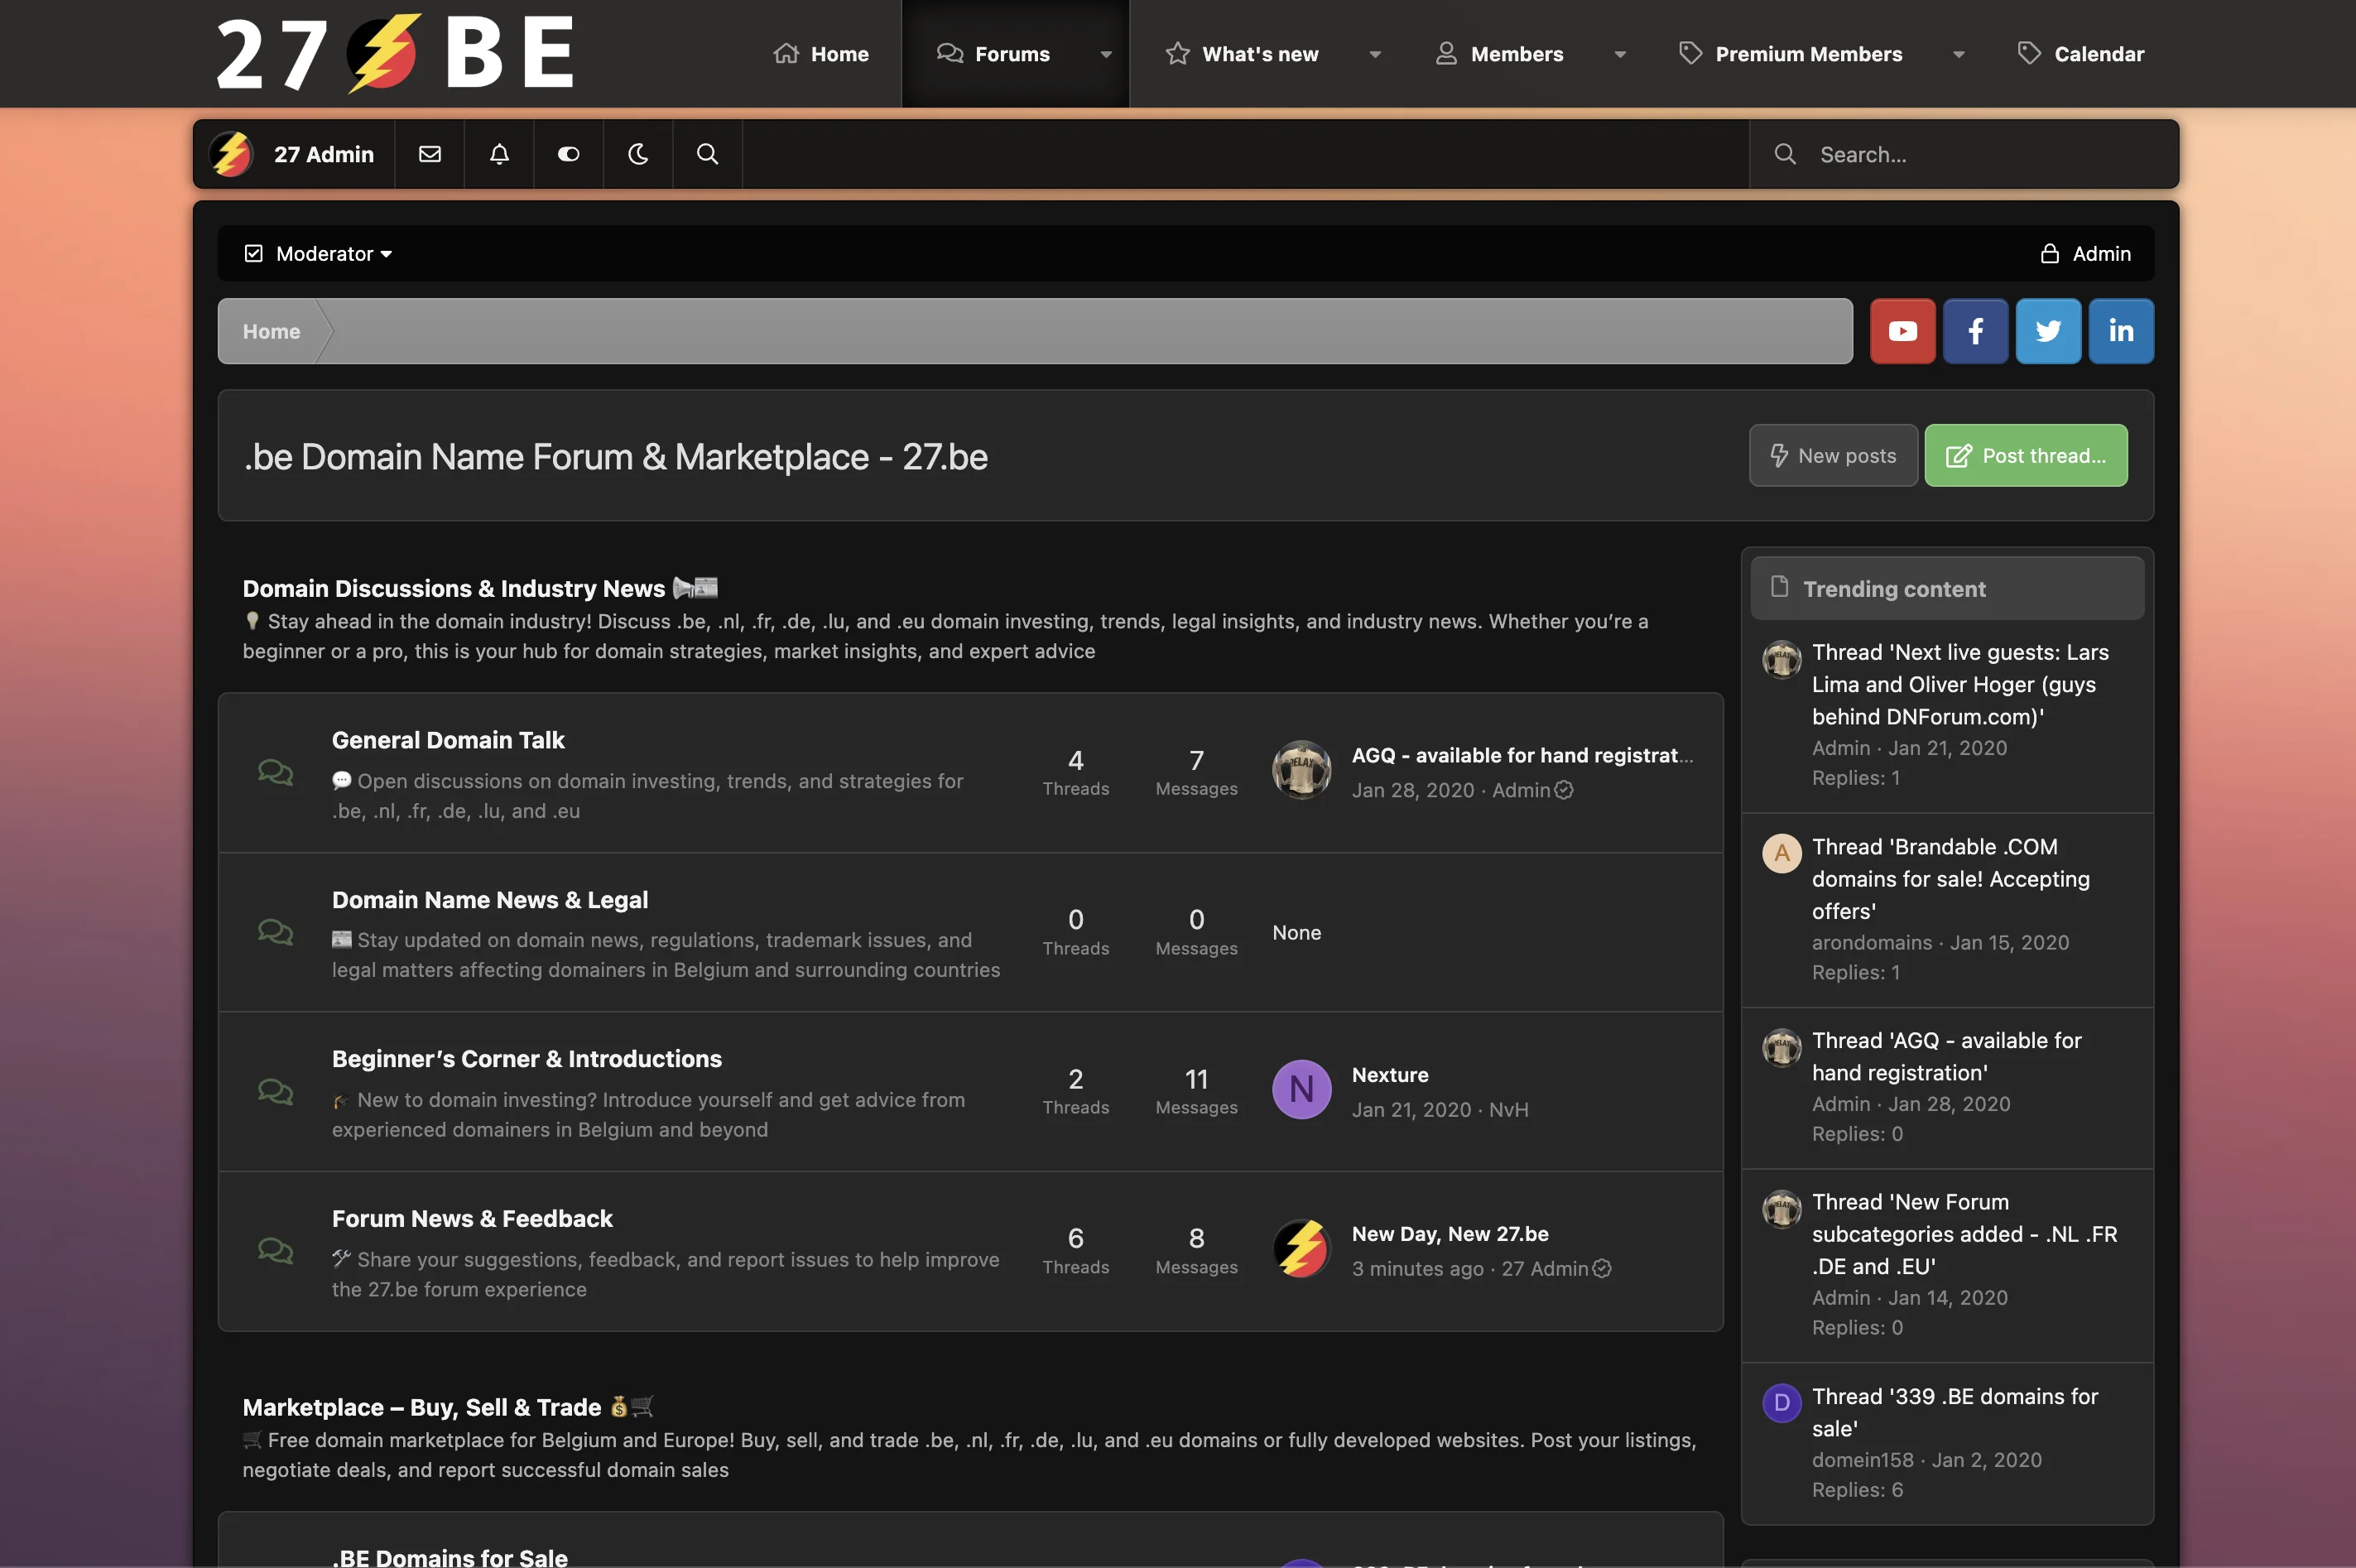Screen dimensions: 2356x1568
Task: Open the 27 Admin account link
Action: coord(324,154)
